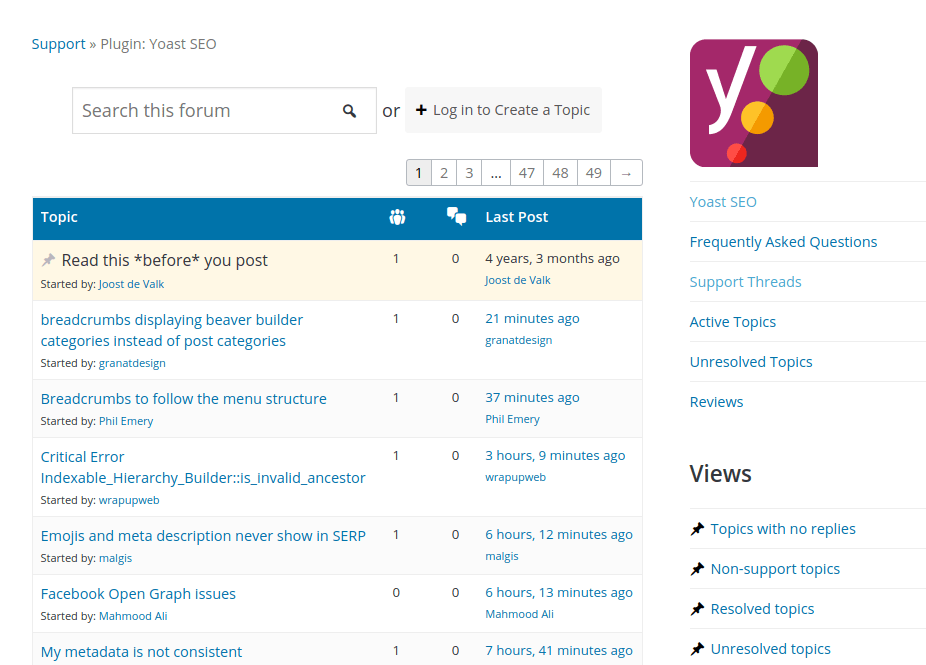Open Mahmood Ali under last post time
Viewport: 926px width, 665px height.
click(x=520, y=614)
